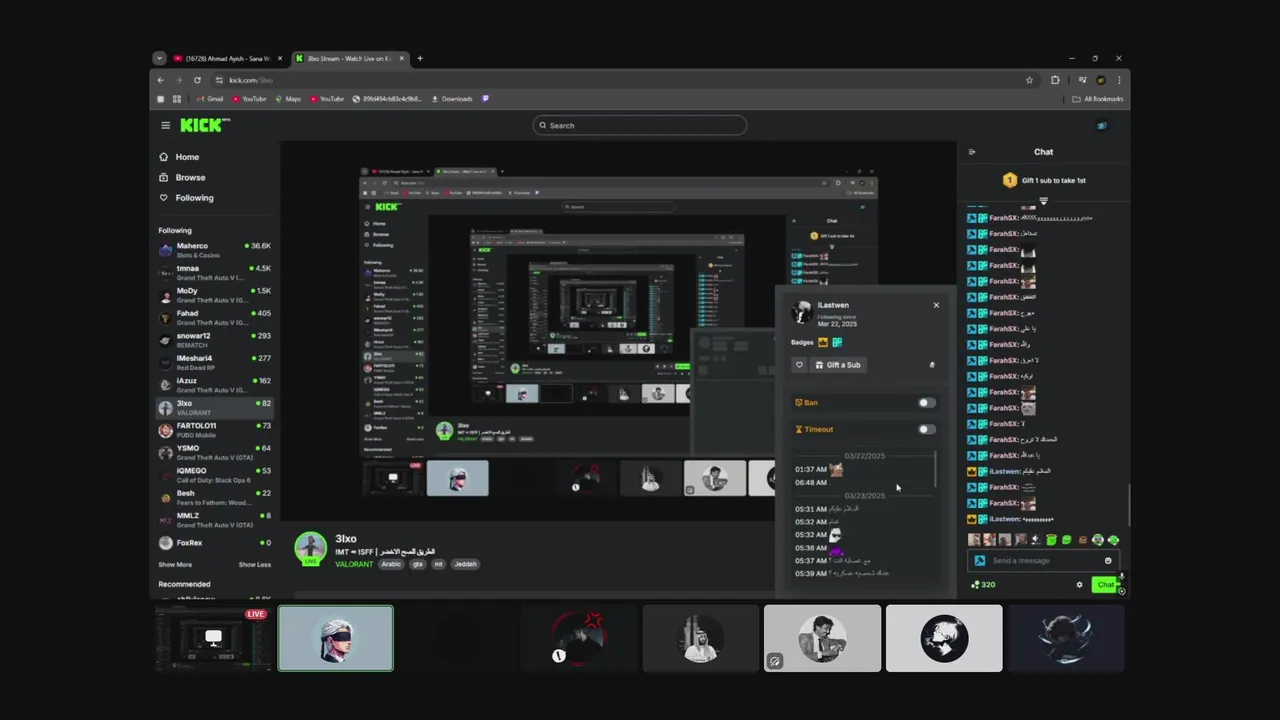This screenshot has width=1280, height=720.
Task: Switch to the 3lxo Stream Kick tab
Action: 350,58
